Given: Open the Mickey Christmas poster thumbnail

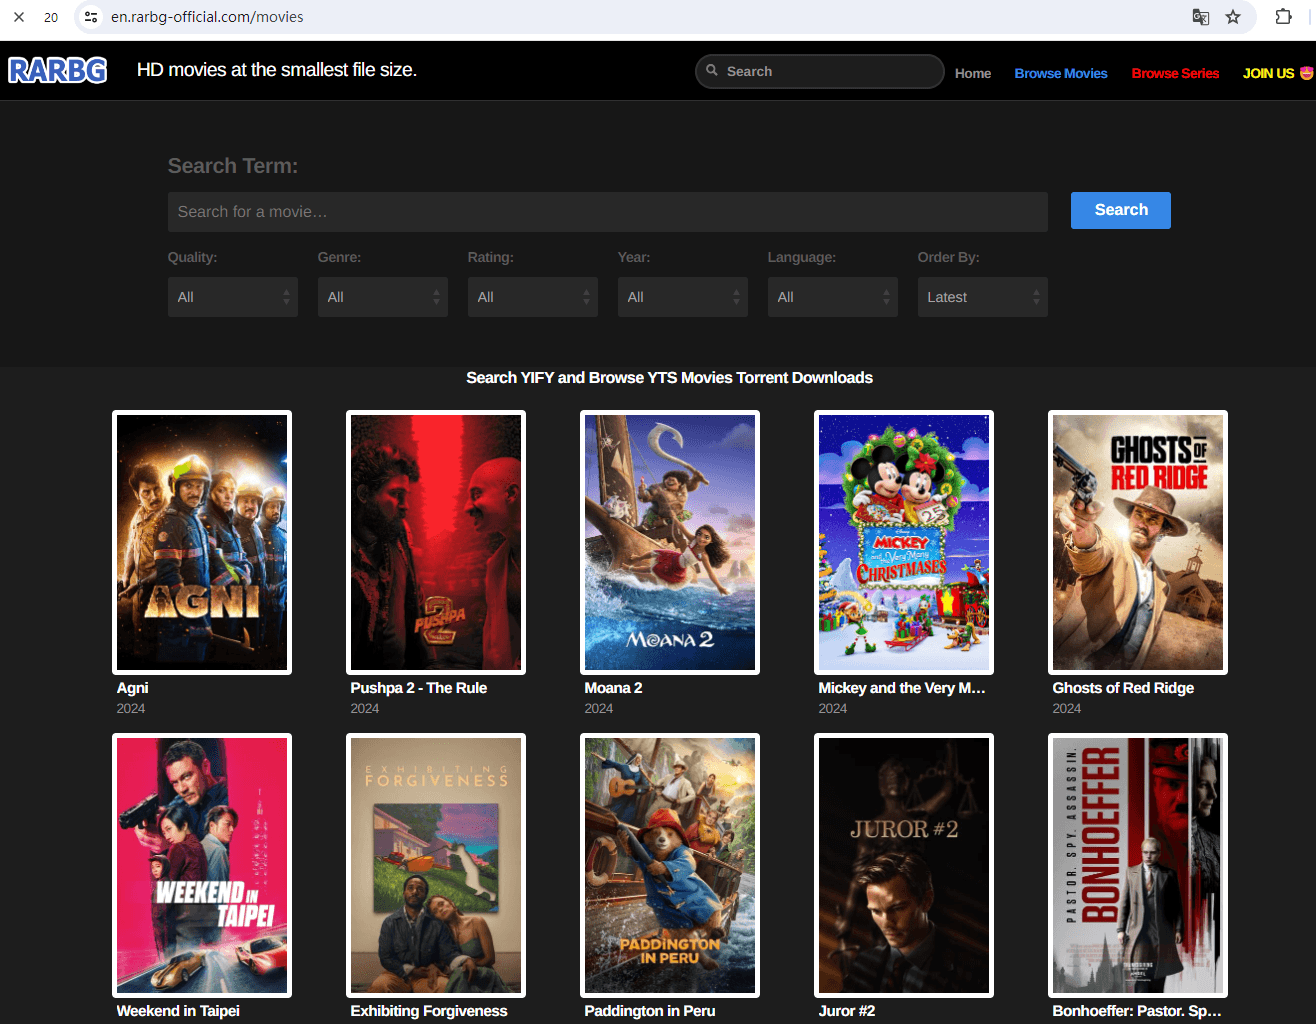Looking at the screenshot, I should pos(904,542).
